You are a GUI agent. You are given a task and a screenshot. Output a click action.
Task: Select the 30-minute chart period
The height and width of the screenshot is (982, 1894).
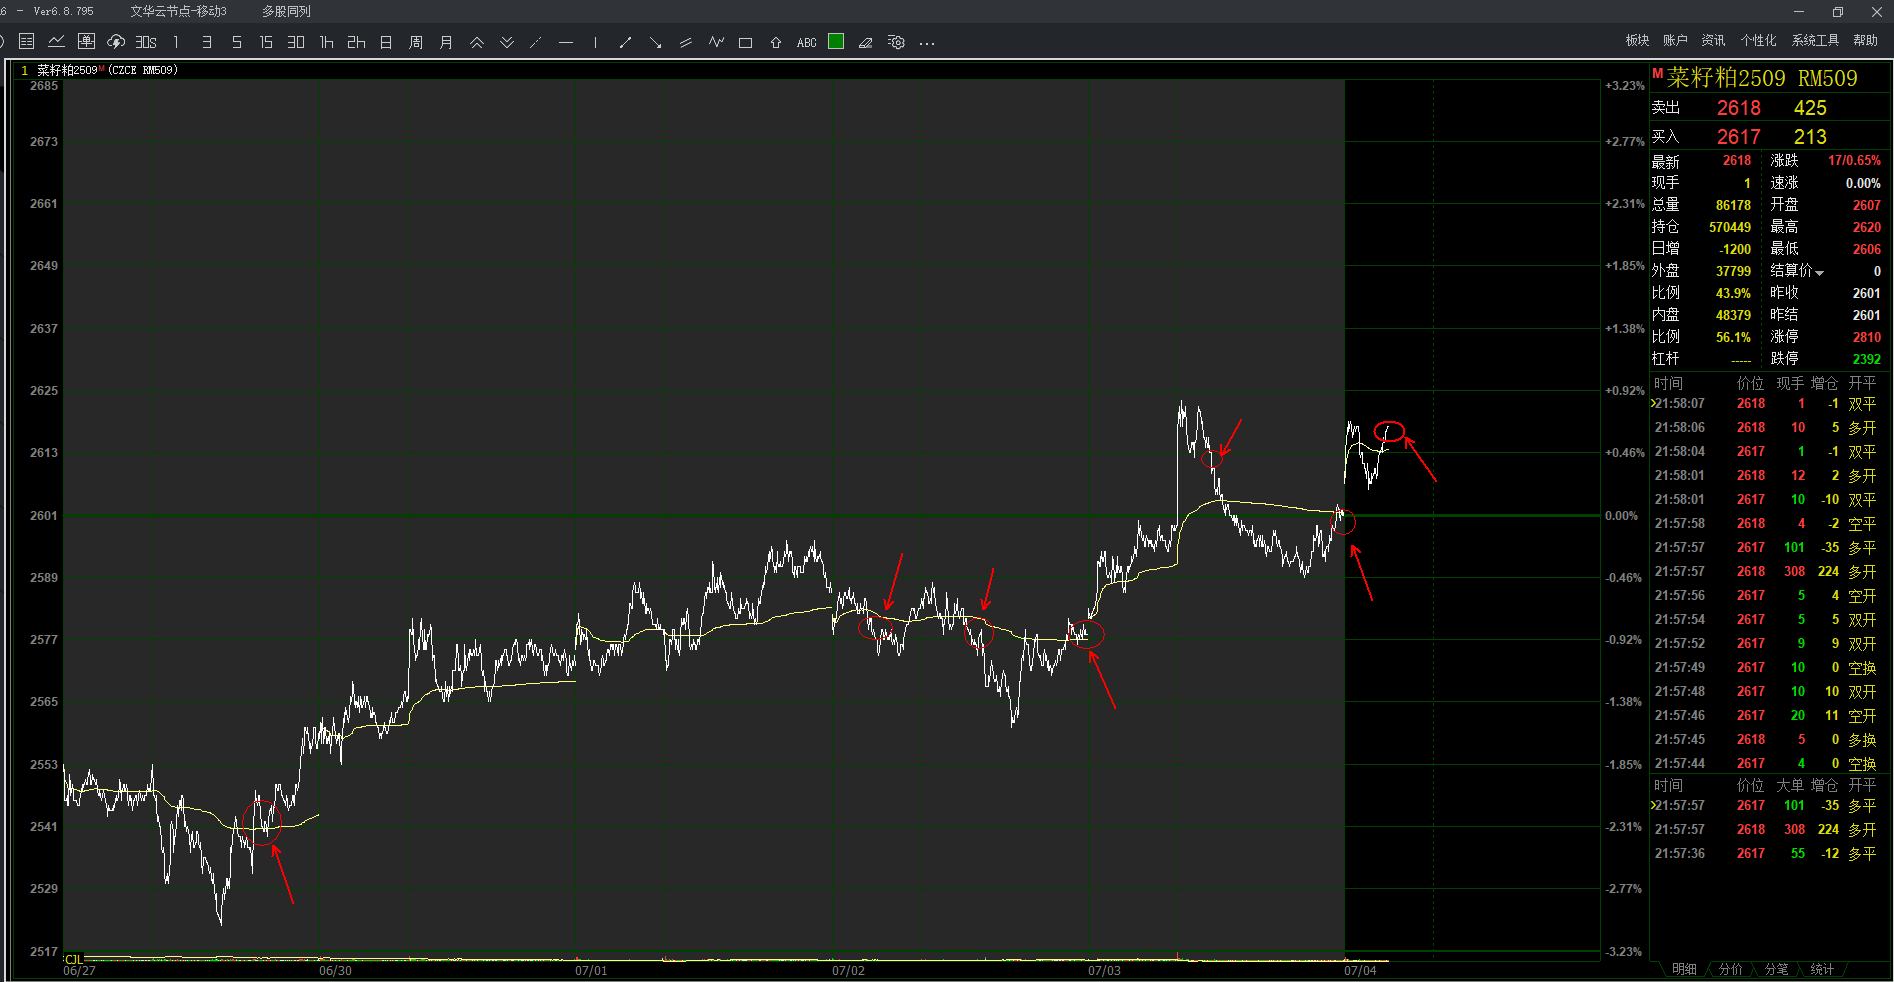[296, 42]
